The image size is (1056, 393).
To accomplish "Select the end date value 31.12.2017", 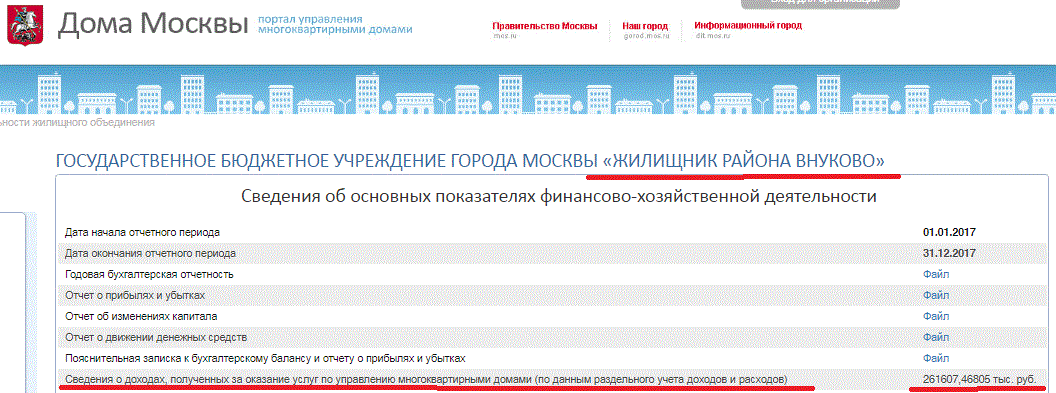I will 950,254.
